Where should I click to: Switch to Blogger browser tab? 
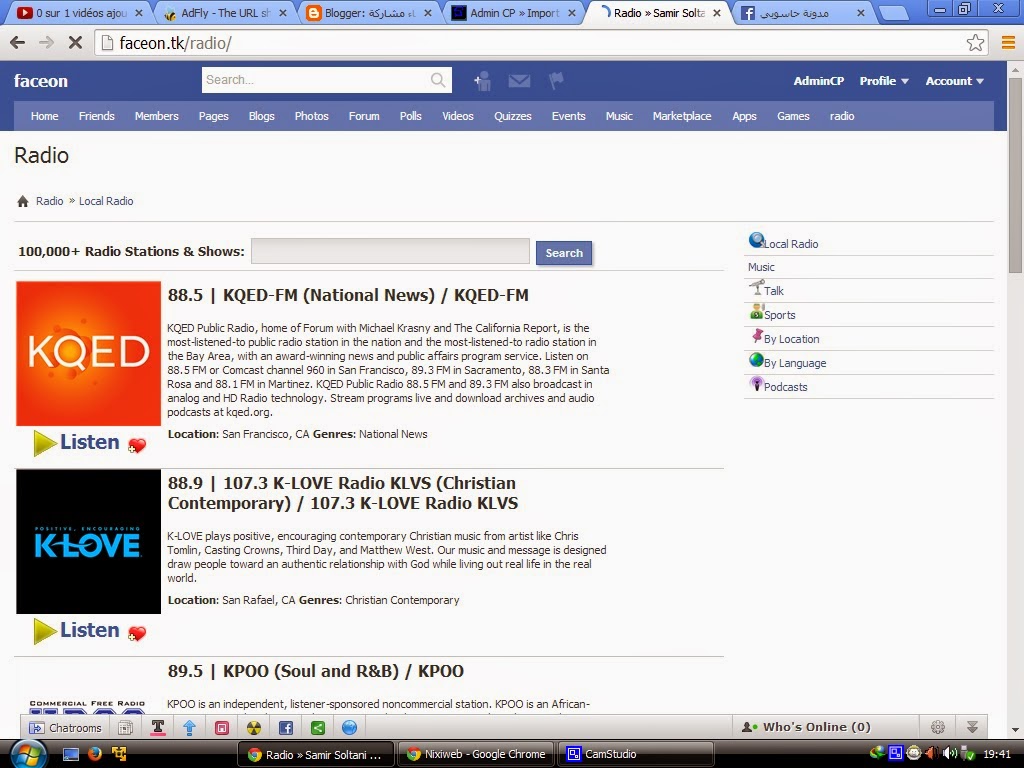click(369, 12)
